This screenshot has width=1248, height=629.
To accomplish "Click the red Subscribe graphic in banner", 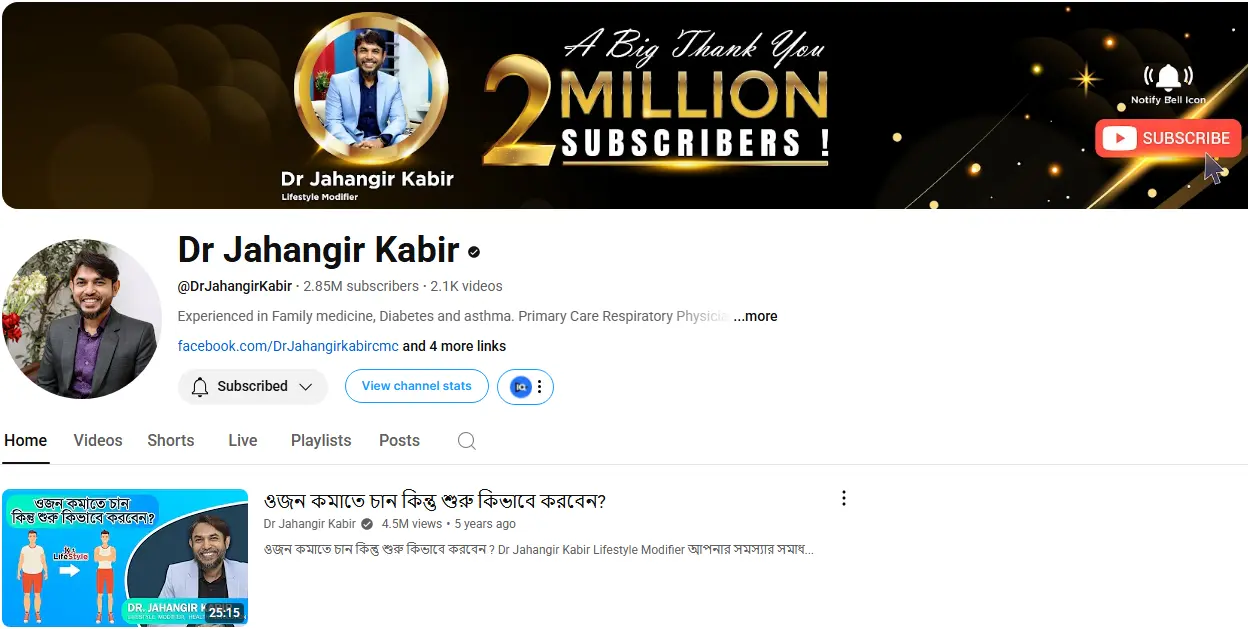I will (1168, 138).
